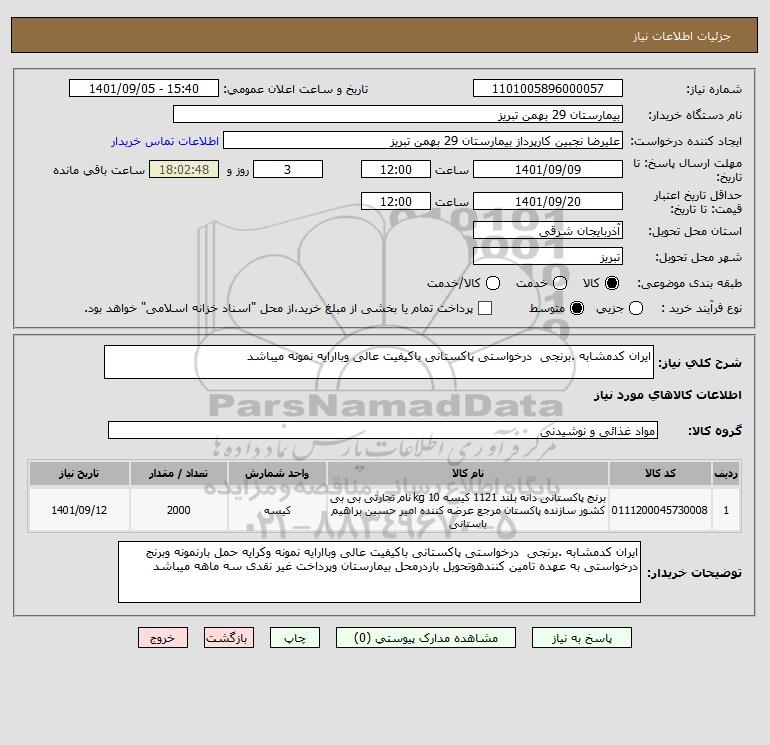The height and width of the screenshot is (745, 770).
Task: Click the province field آذربایجان شرقی
Action: 548,230
